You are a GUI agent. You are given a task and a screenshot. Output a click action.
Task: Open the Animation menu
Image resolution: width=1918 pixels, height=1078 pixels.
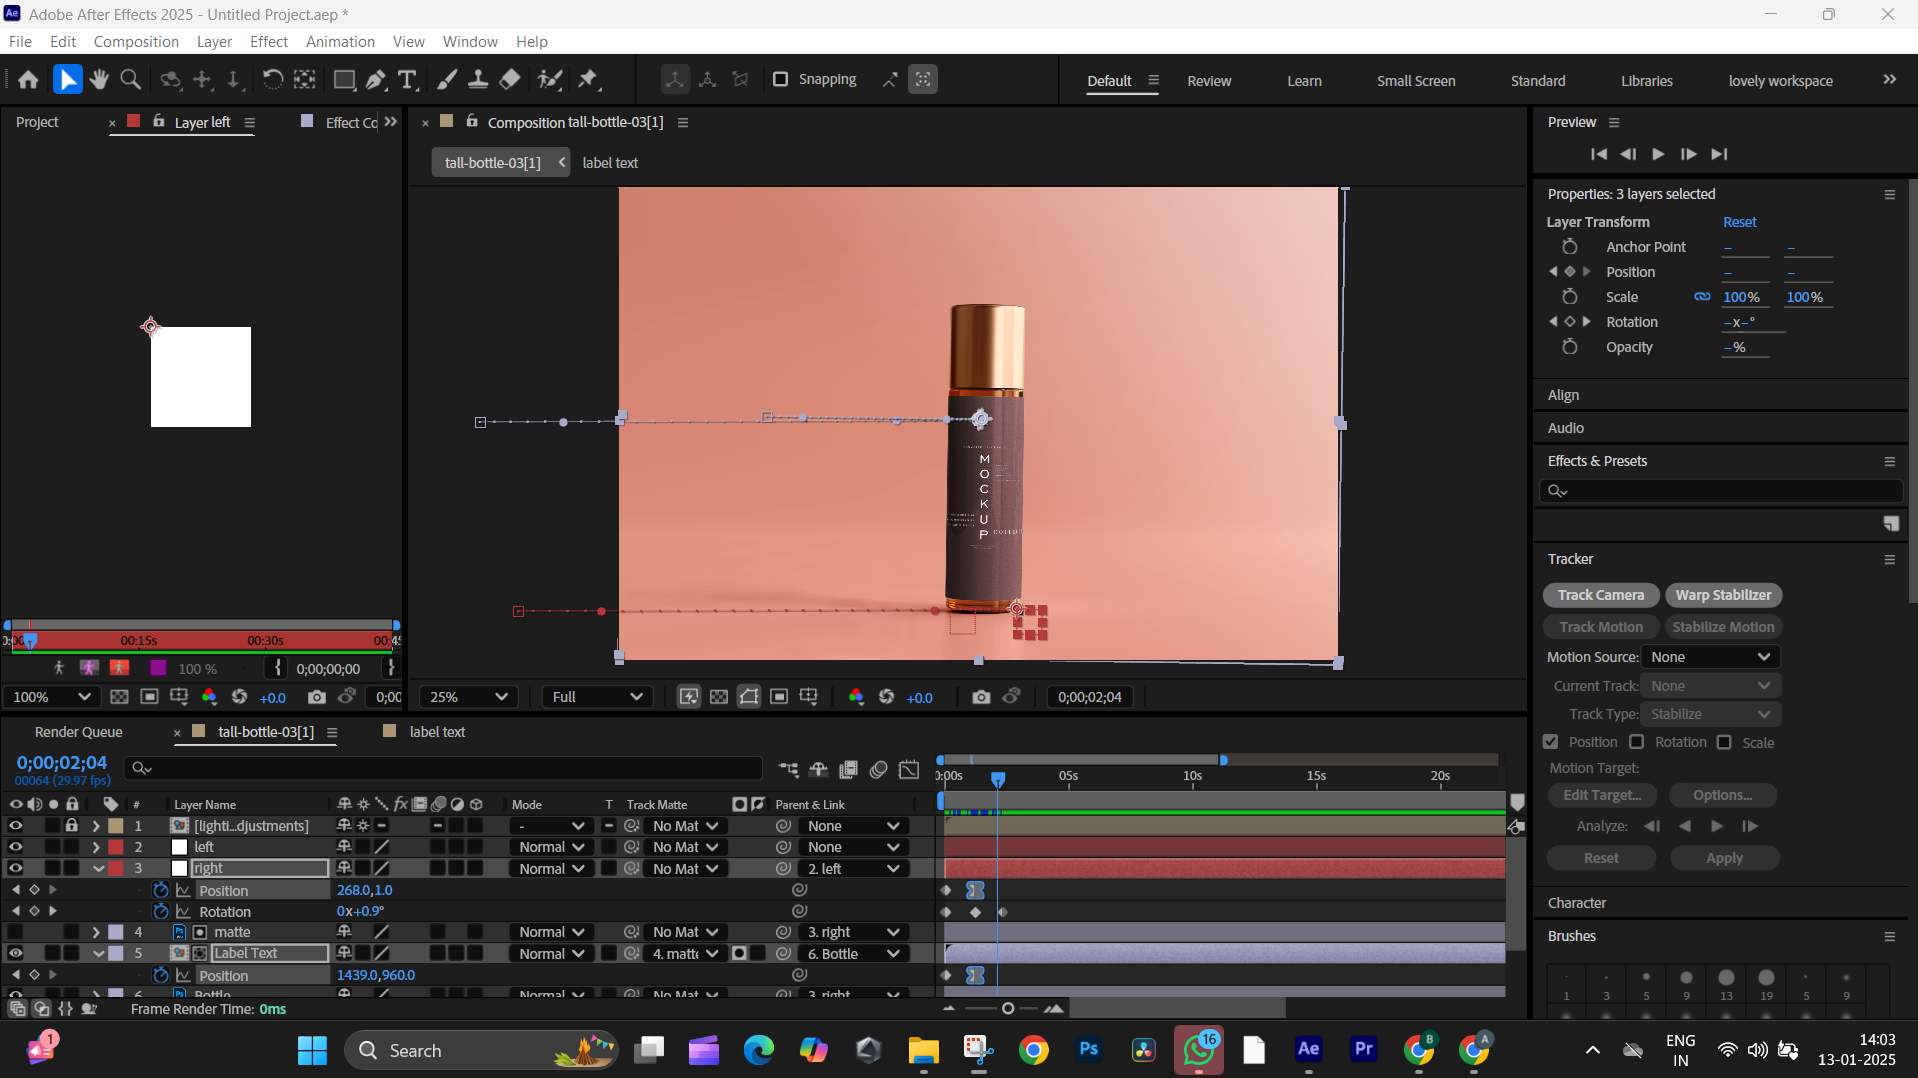tap(340, 42)
